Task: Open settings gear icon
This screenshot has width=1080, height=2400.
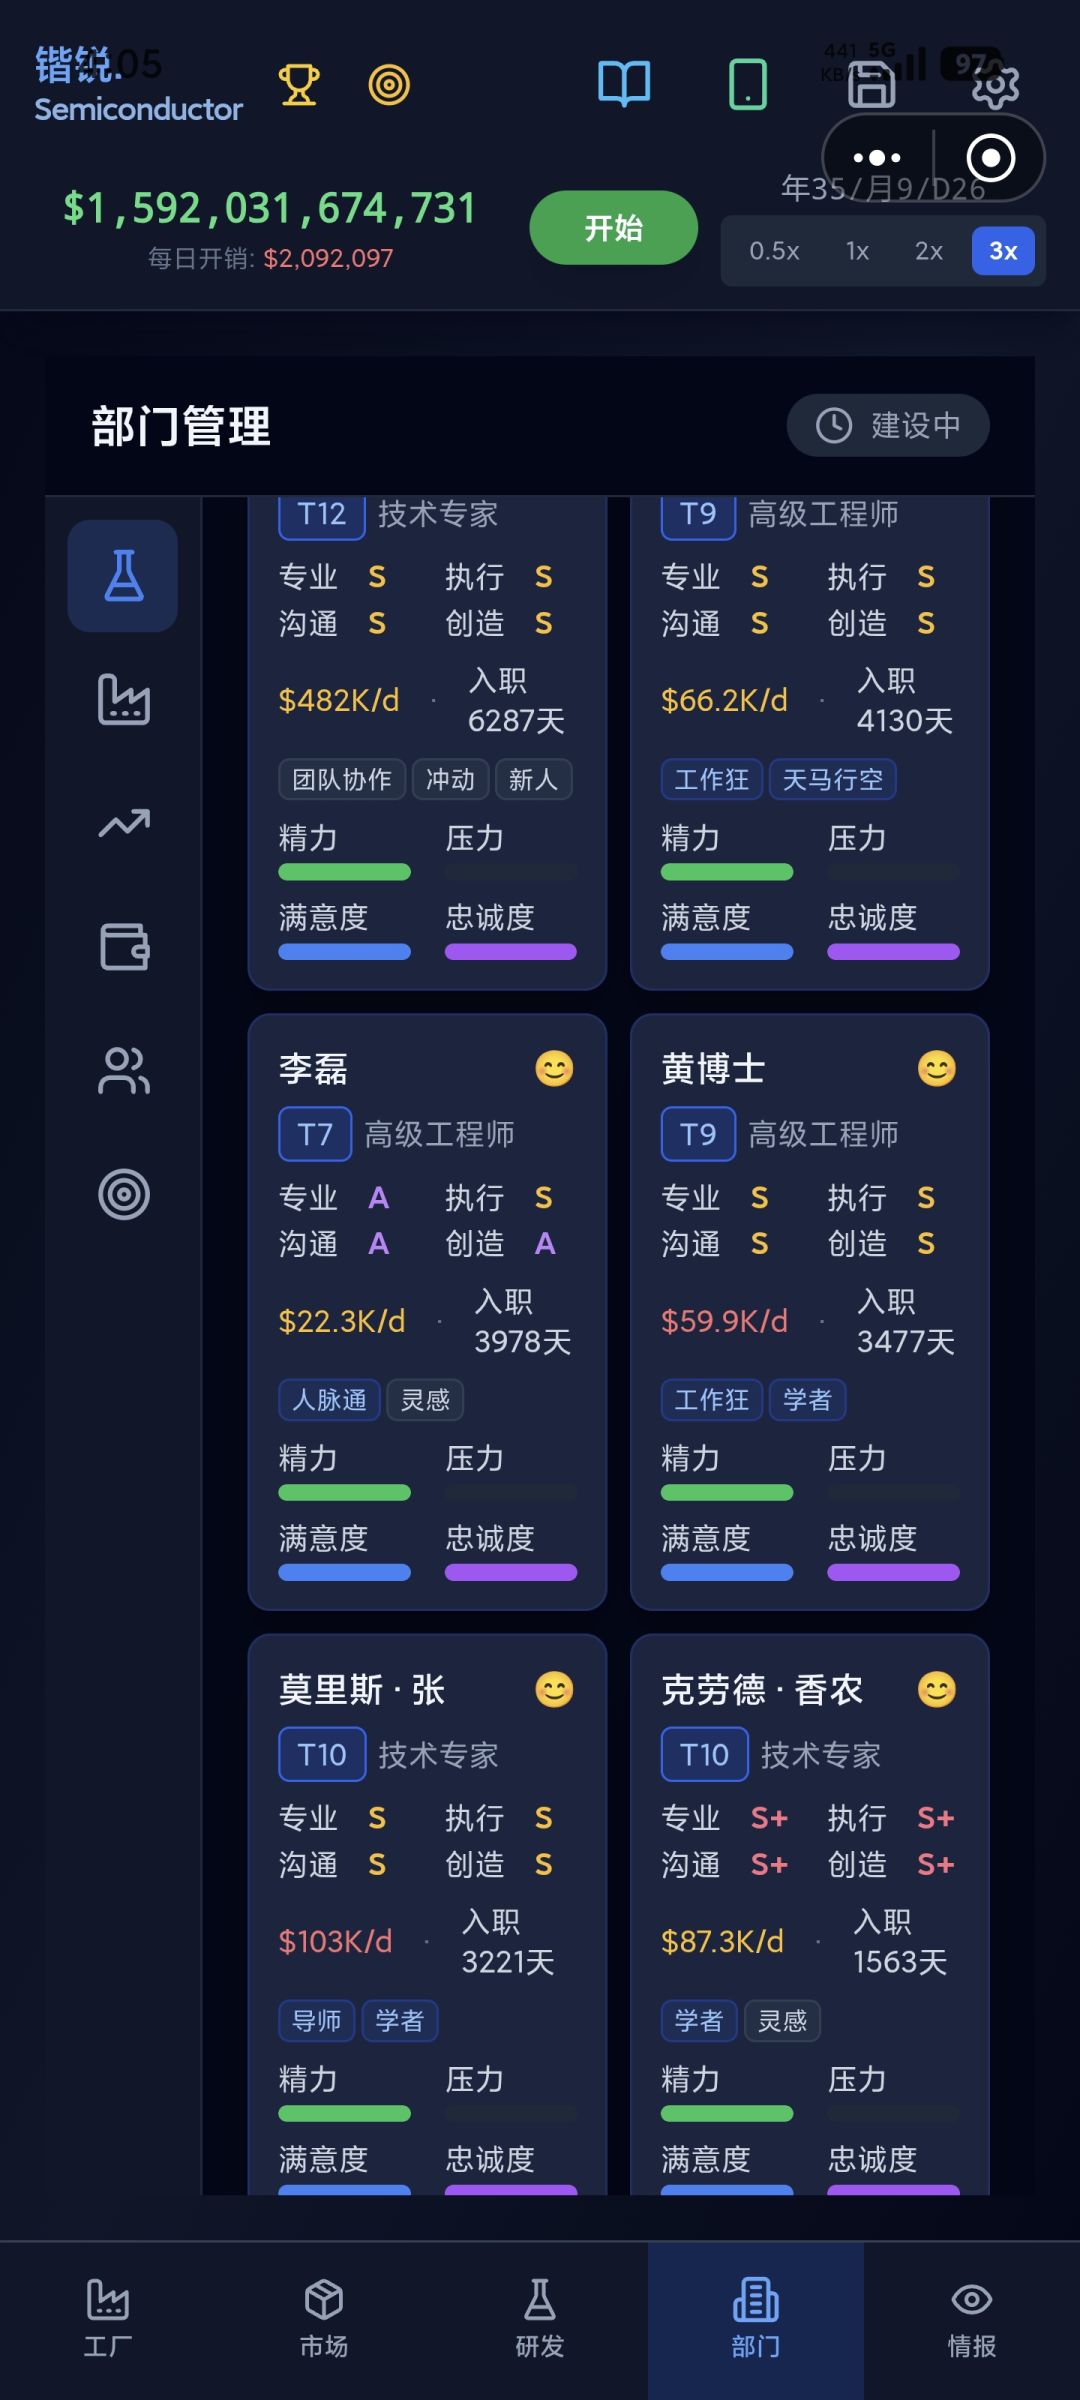Action: 995,86
